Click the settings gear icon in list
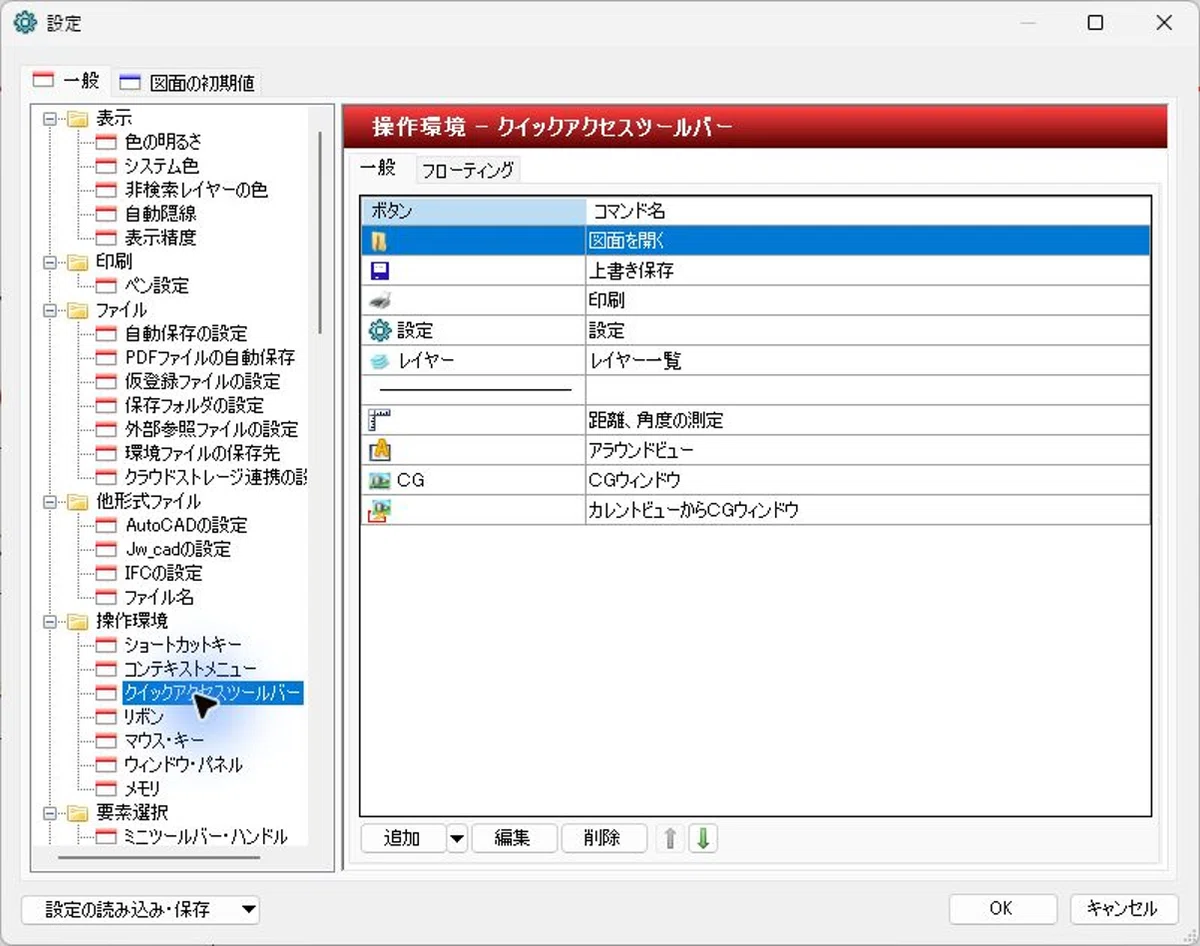 tap(380, 330)
